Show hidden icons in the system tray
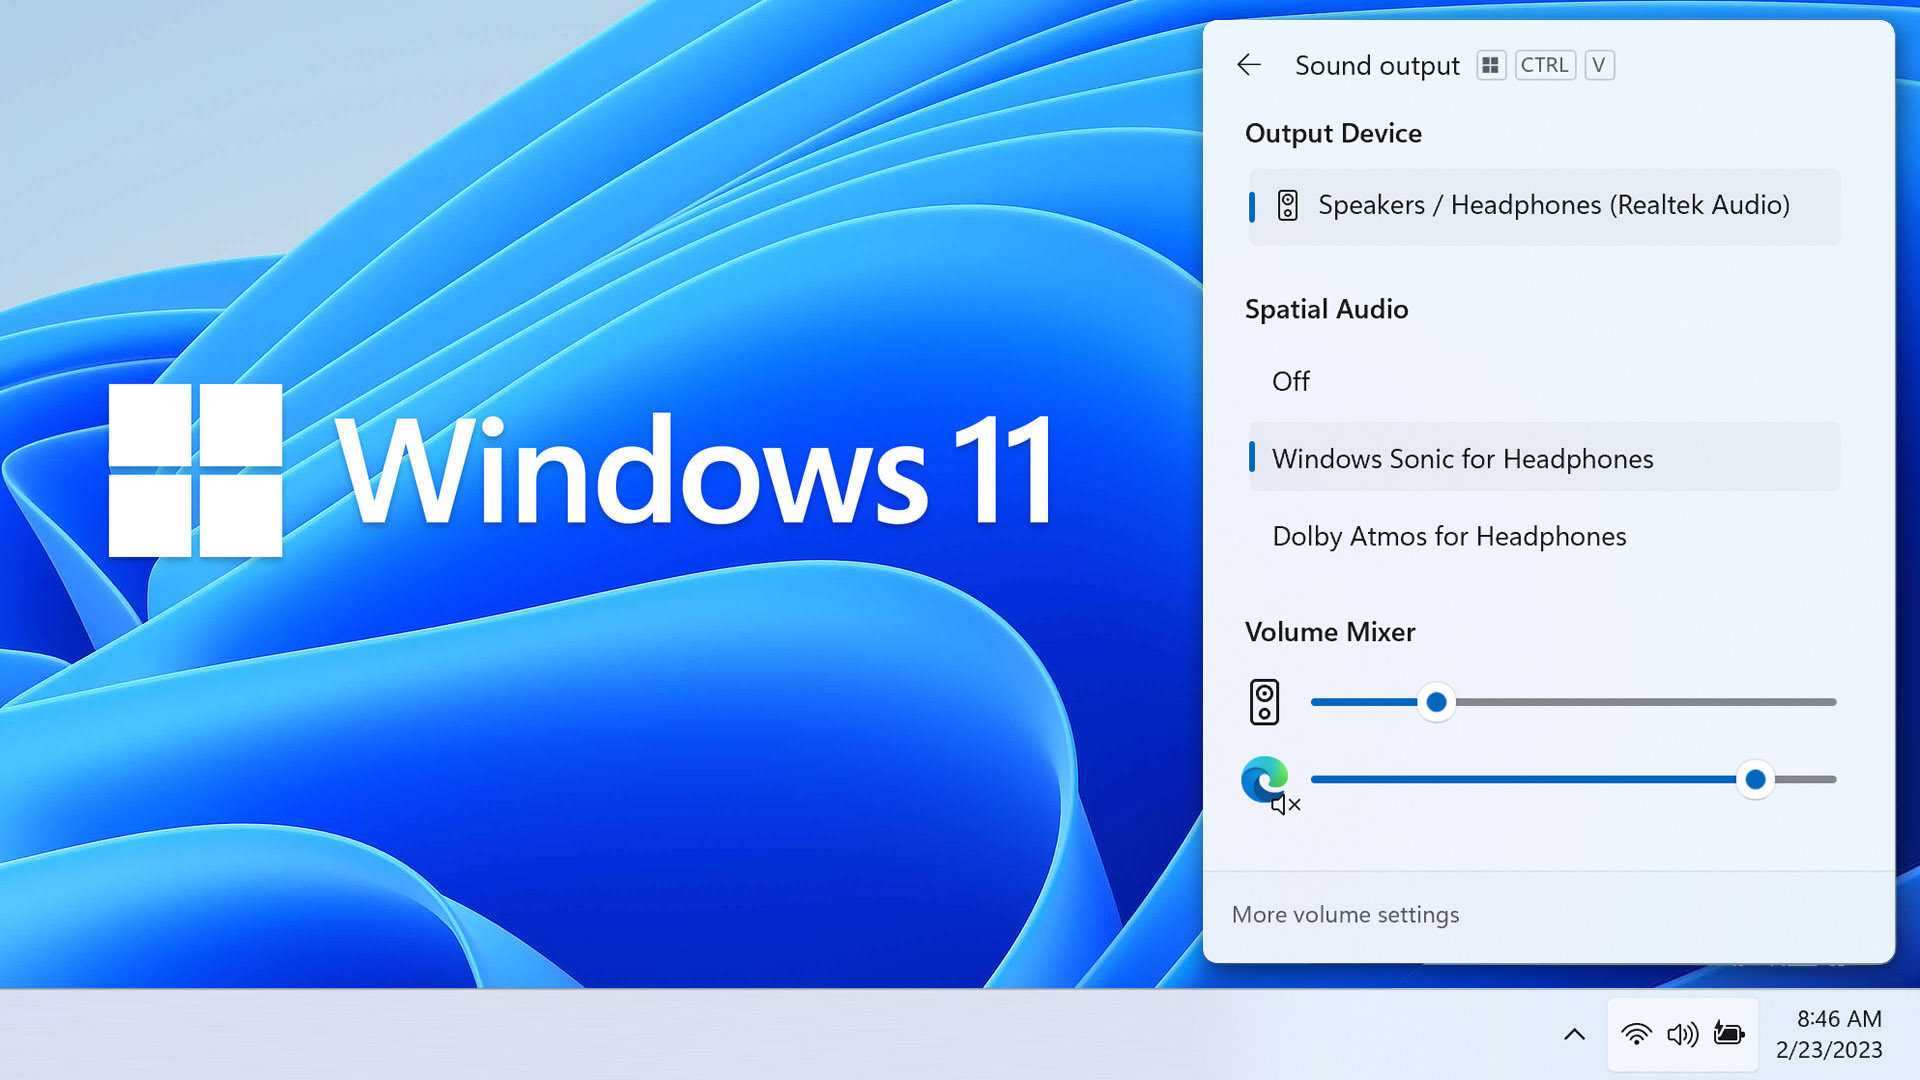 pyautogui.click(x=1574, y=1034)
